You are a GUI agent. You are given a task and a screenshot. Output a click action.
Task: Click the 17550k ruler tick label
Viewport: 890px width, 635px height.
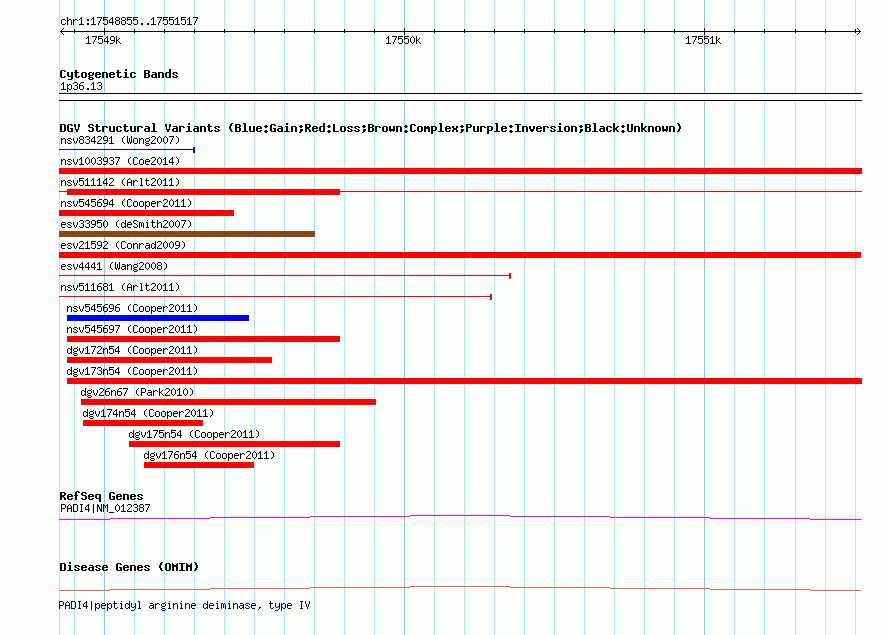[403, 40]
